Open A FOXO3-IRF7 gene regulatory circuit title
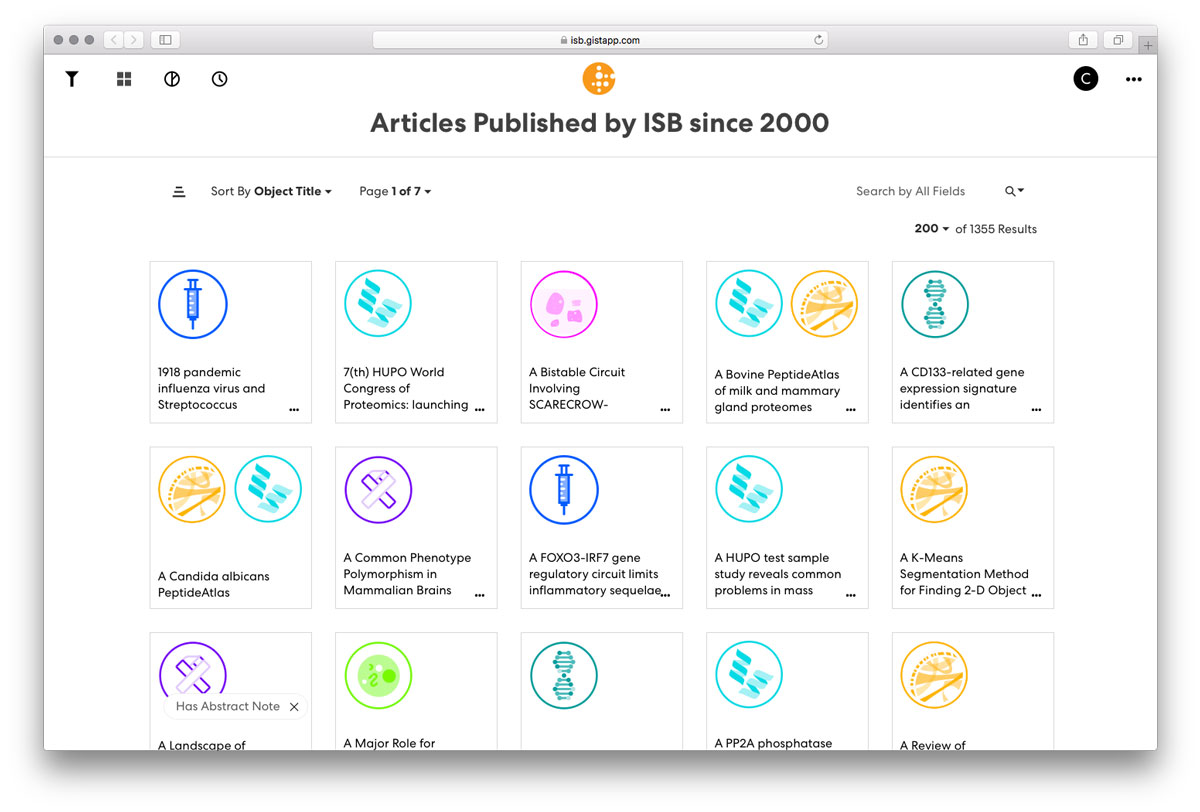This screenshot has height=812, width=1200. [x=595, y=574]
